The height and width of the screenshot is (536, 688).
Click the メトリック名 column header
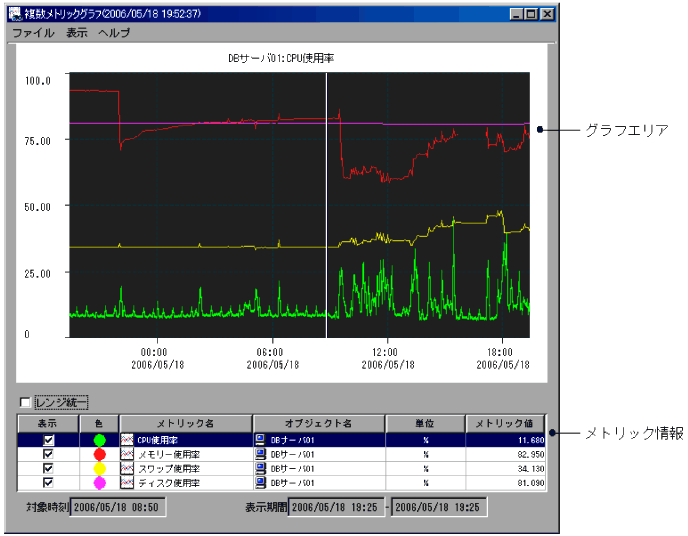(185, 423)
